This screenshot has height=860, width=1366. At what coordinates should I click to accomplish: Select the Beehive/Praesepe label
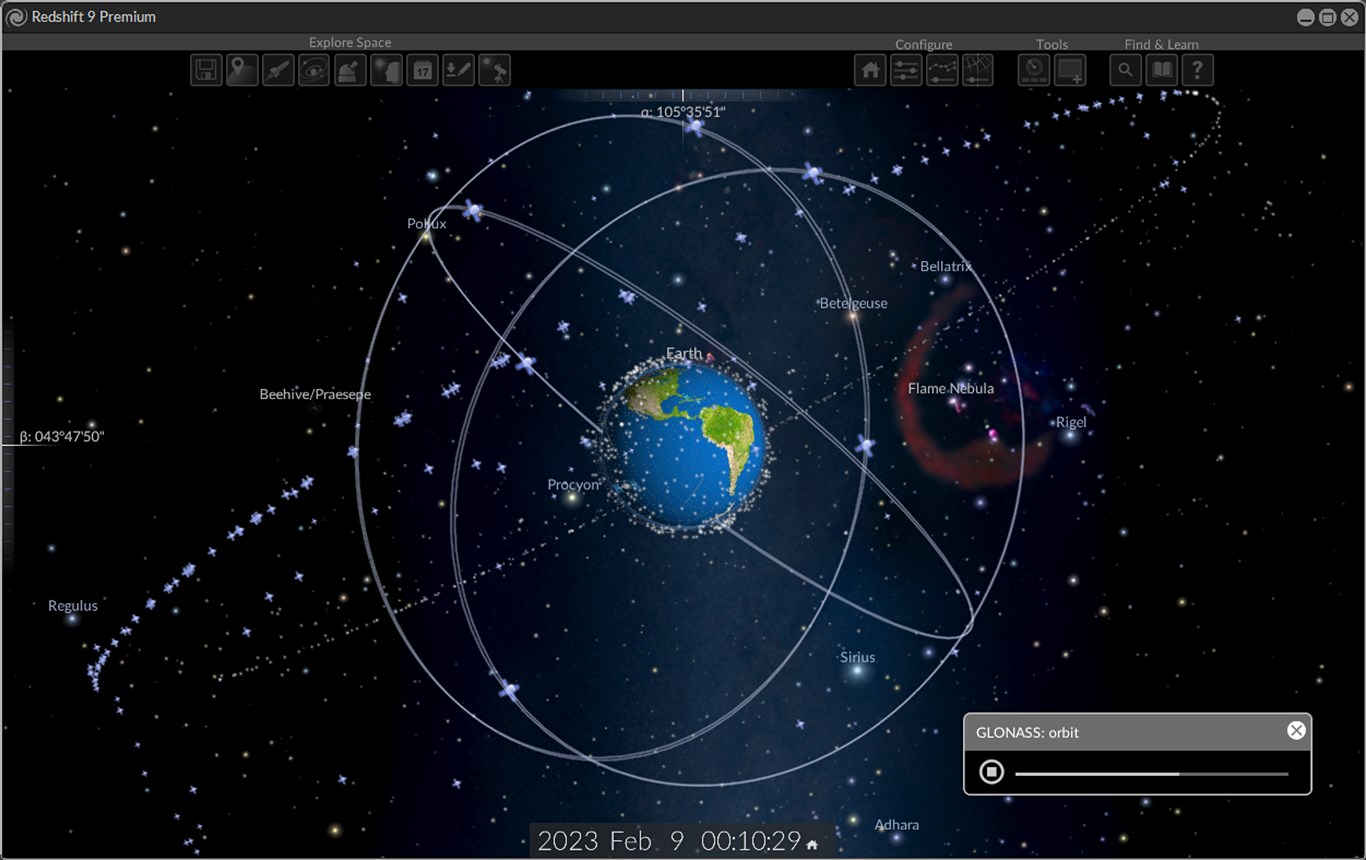click(315, 394)
